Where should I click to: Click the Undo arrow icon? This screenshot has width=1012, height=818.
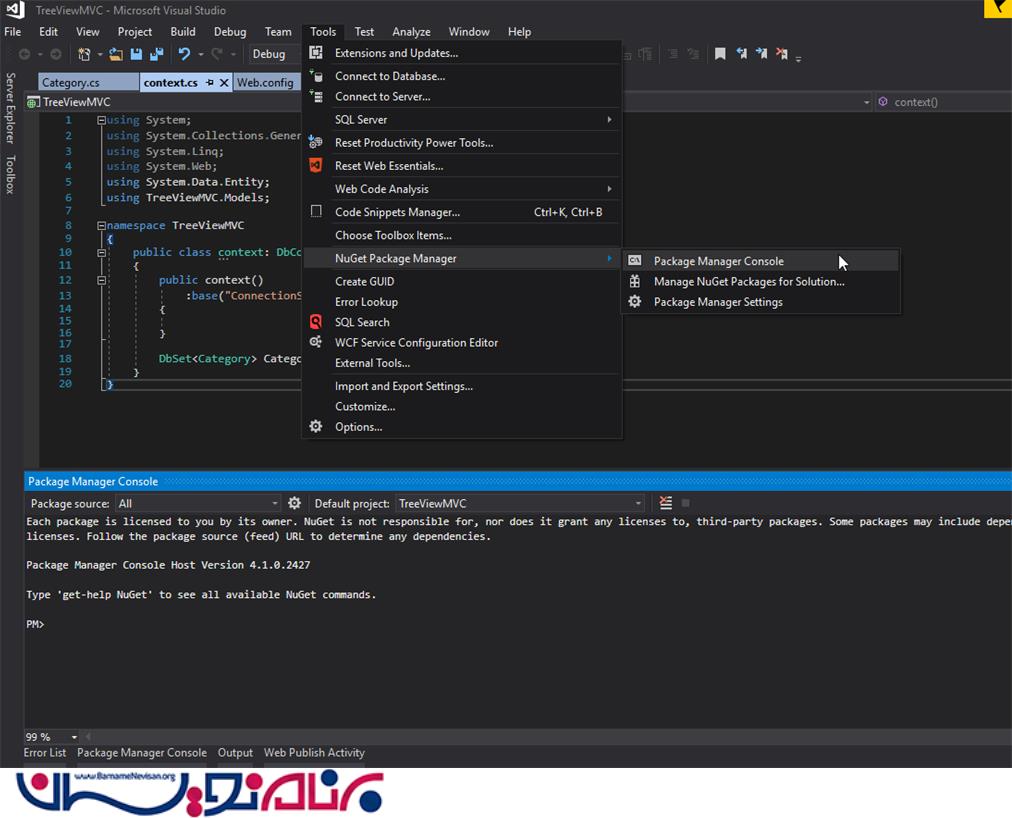pyautogui.click(x=185, y=54)
